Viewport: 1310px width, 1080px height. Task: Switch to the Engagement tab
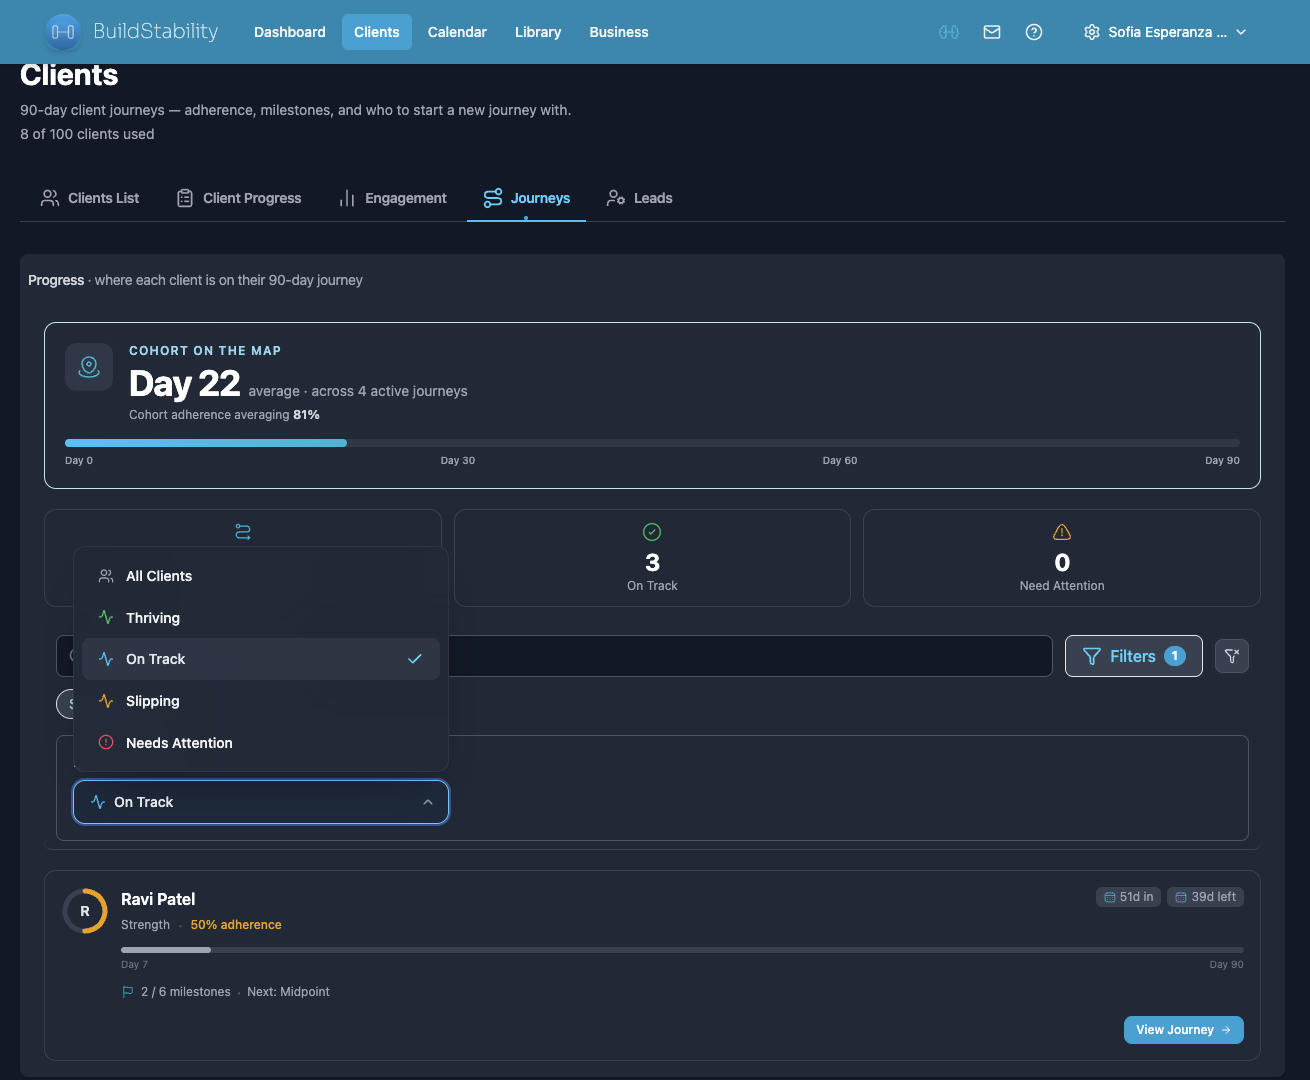[392, 198]
